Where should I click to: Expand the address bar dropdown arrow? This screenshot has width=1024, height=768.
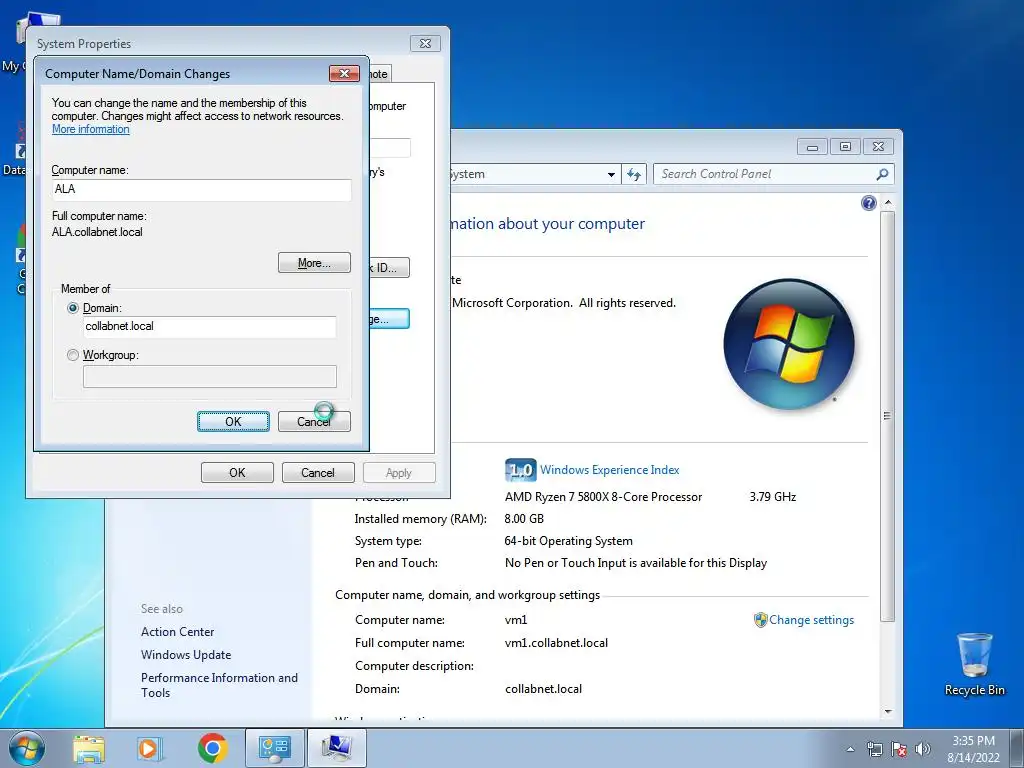pyautogui.click(x=611, y=174)
